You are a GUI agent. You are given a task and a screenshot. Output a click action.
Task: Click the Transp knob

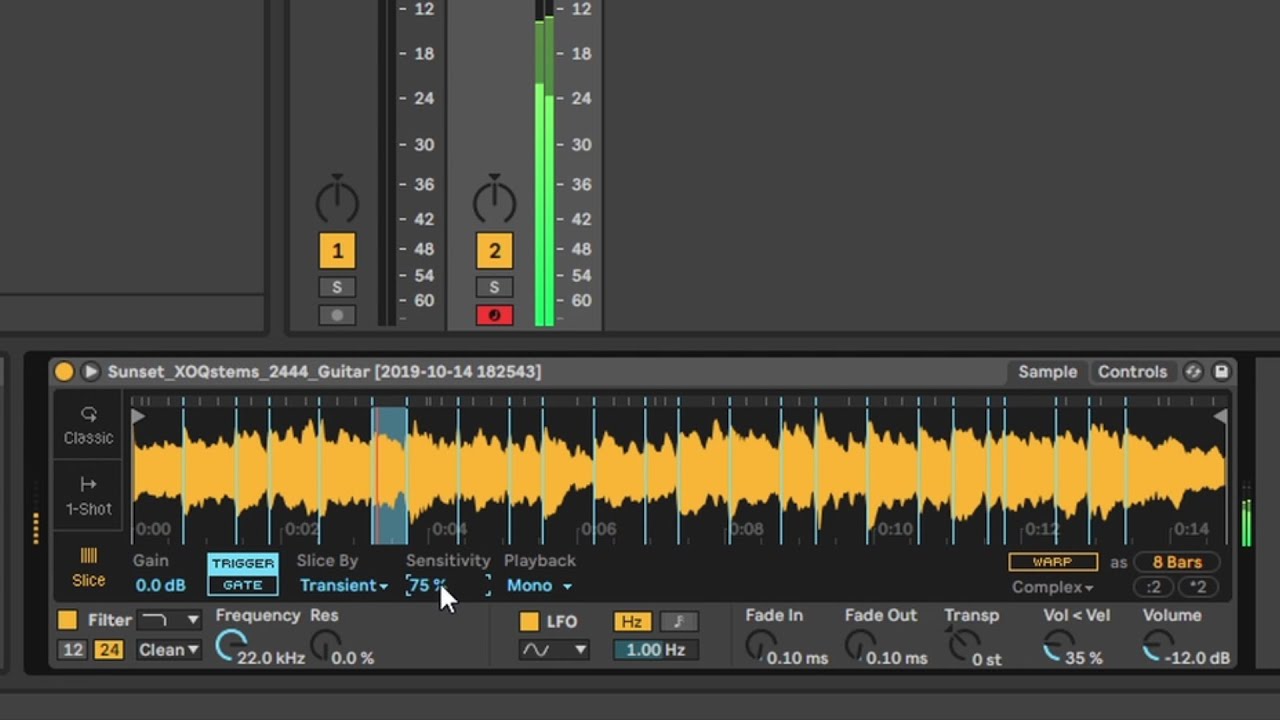pyautogui.click(x=962, y=647)
